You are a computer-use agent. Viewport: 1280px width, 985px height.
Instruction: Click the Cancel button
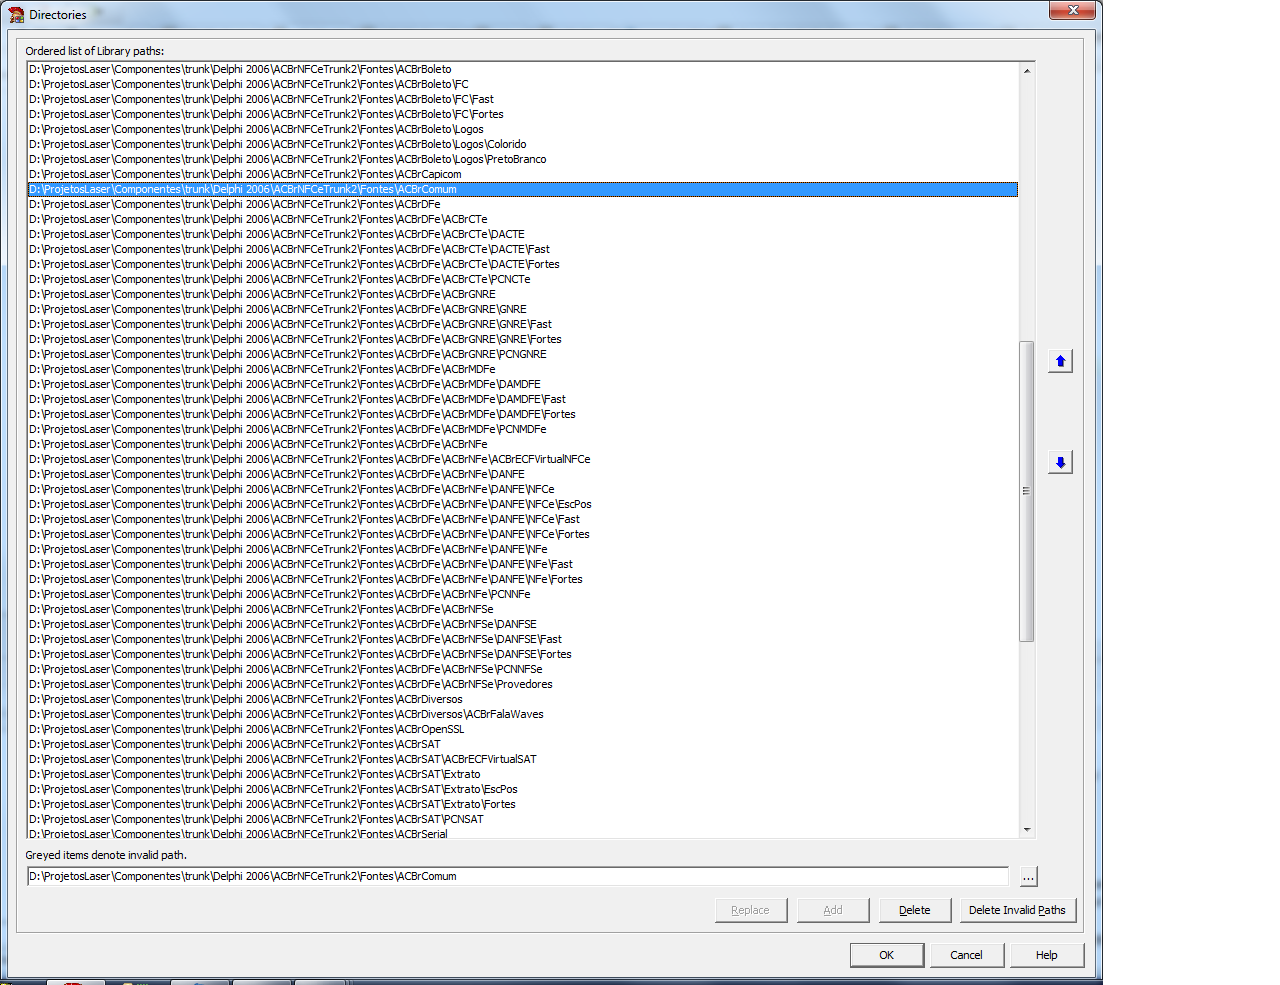966,955
